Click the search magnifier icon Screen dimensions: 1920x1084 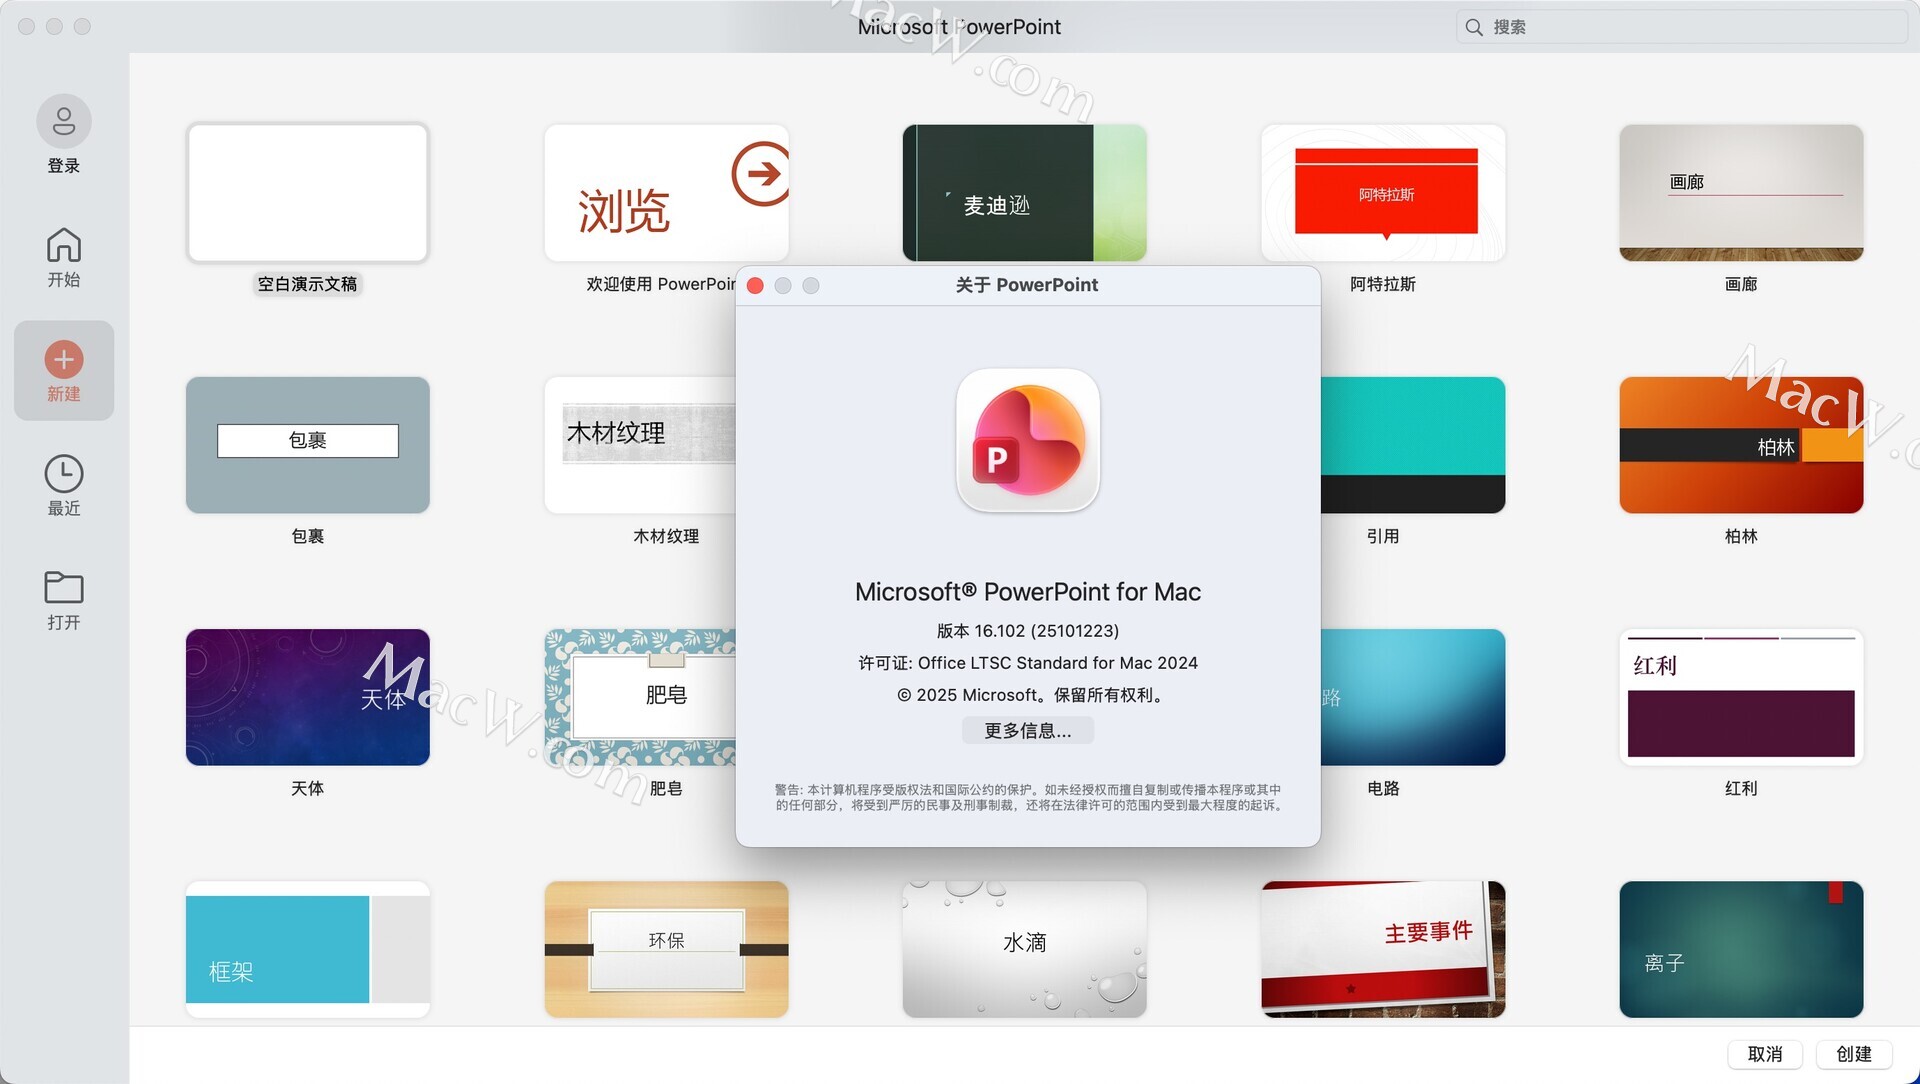pyautogui.click(x=1474, y=27)
